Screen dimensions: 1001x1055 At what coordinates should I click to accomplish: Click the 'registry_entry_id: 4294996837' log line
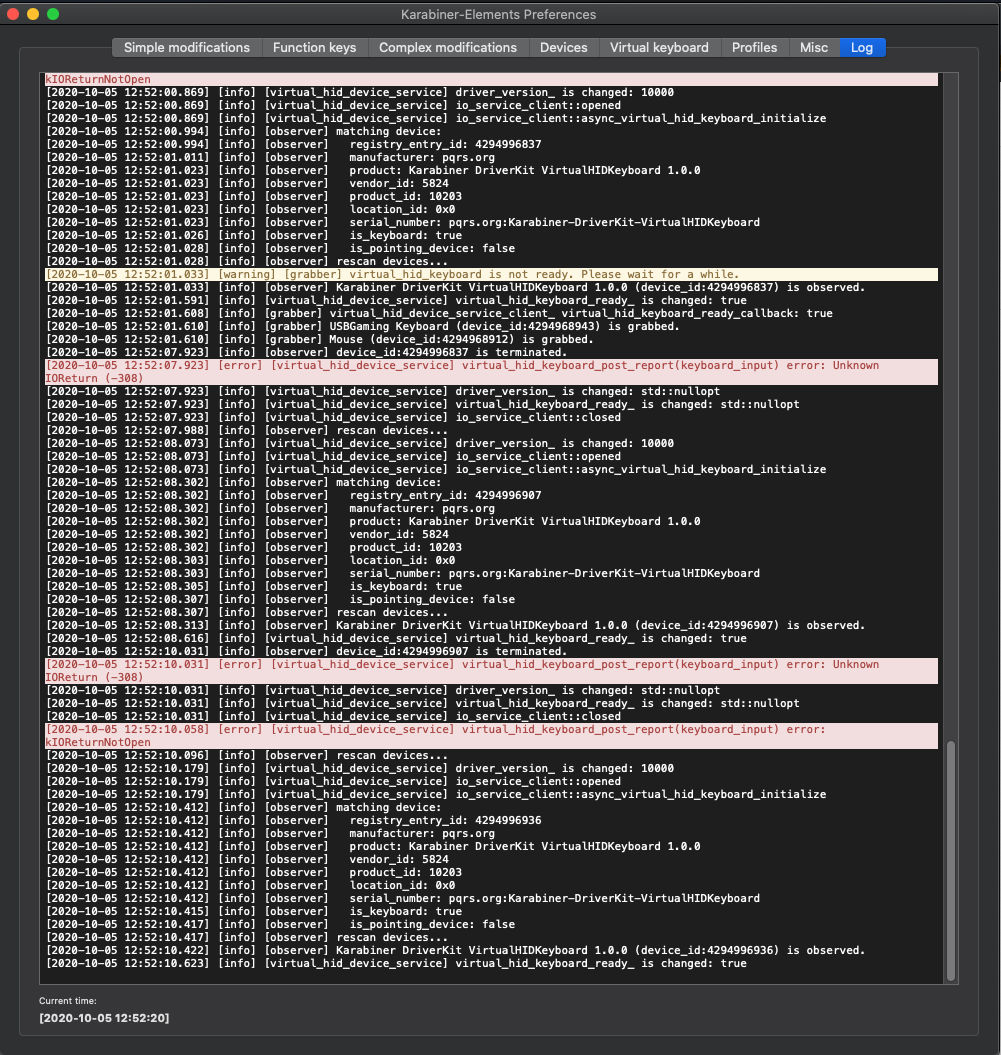pos(293,144)
